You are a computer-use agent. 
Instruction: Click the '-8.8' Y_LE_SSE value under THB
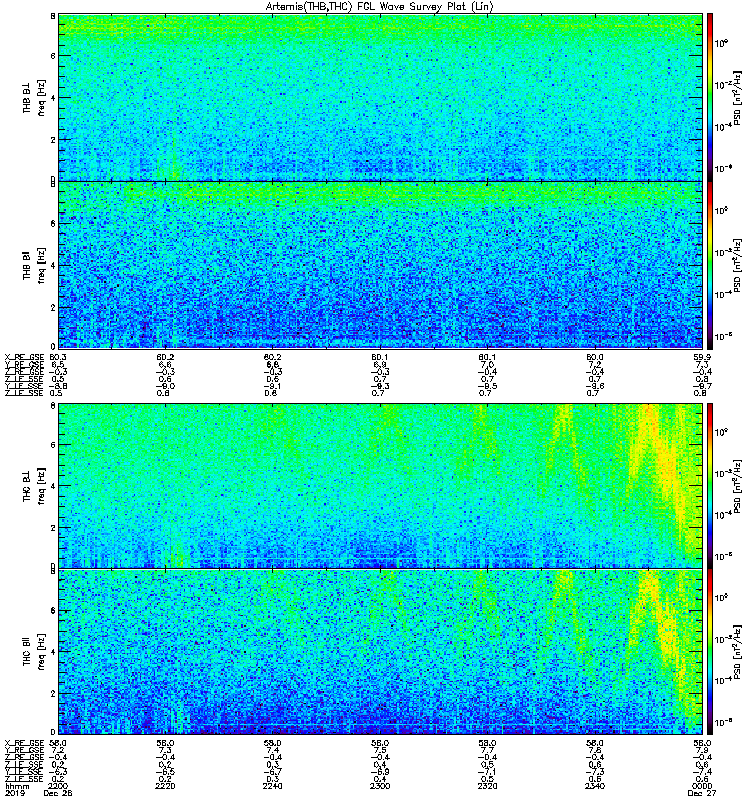click(x=58, y=386)
